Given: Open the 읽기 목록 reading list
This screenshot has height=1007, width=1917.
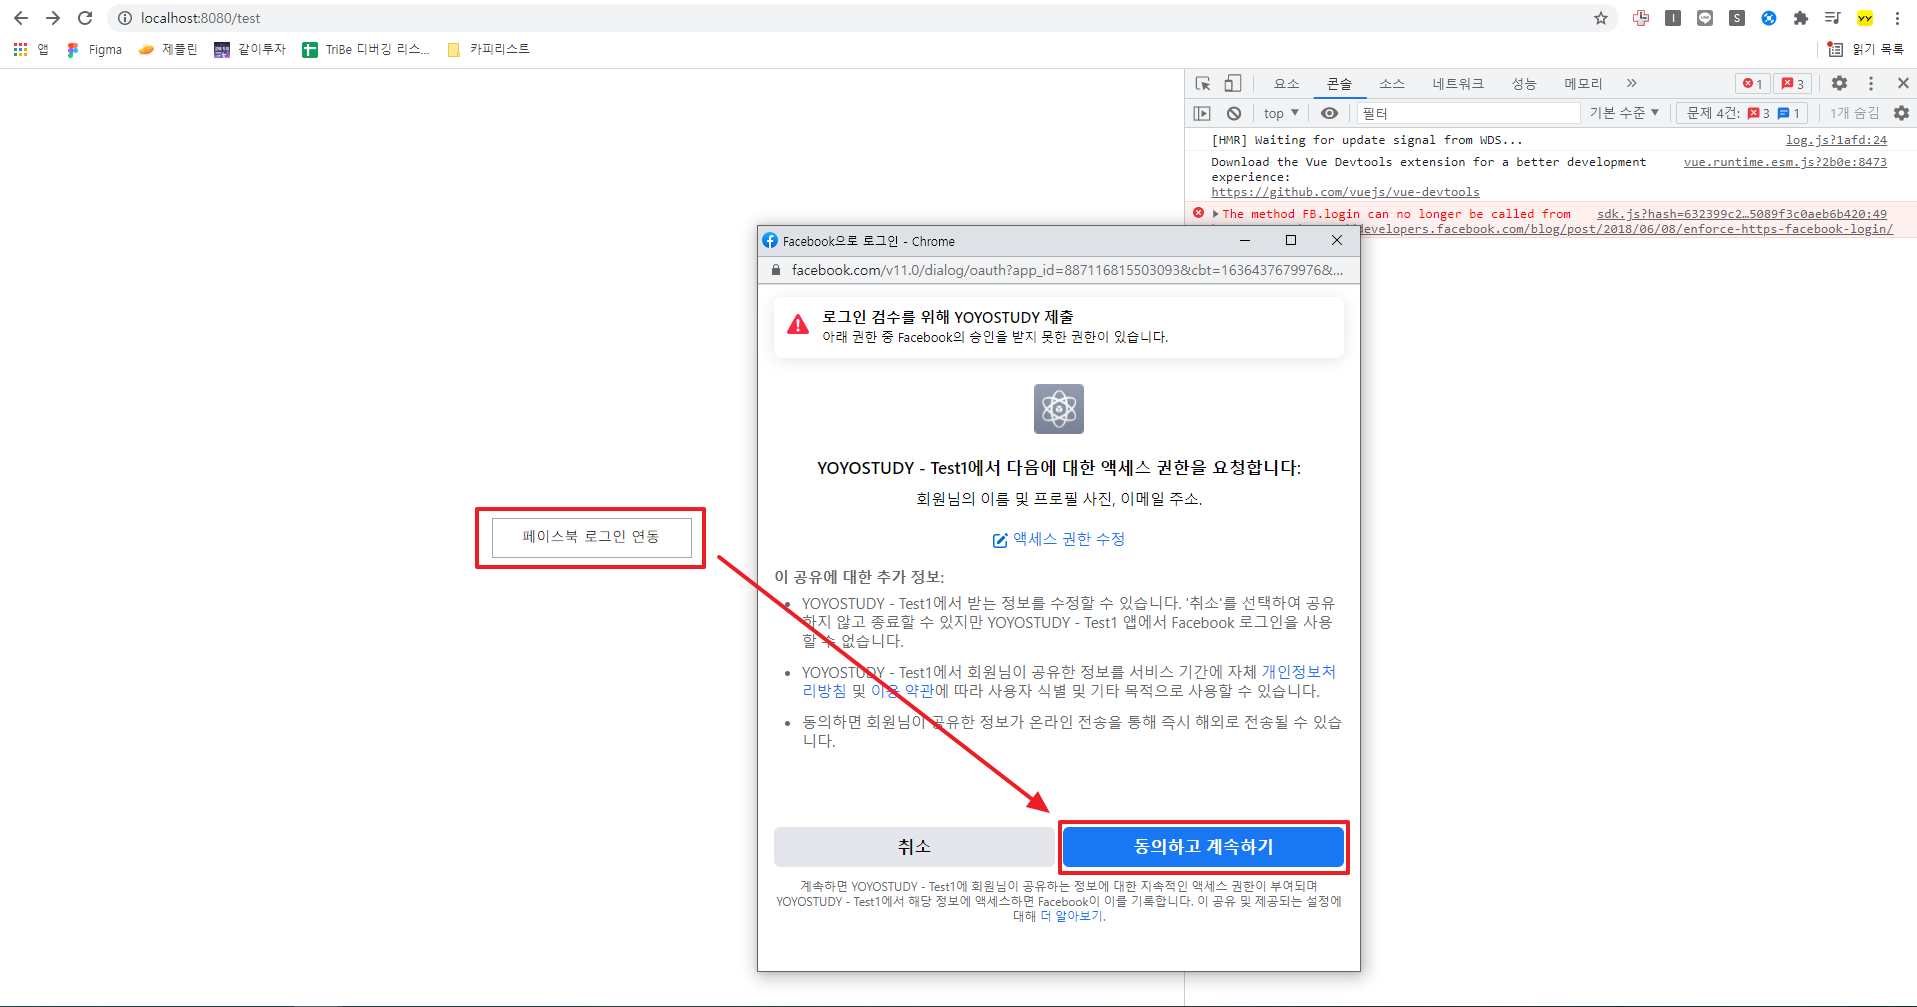Looking at the screenshot, I should [1865, 49].
